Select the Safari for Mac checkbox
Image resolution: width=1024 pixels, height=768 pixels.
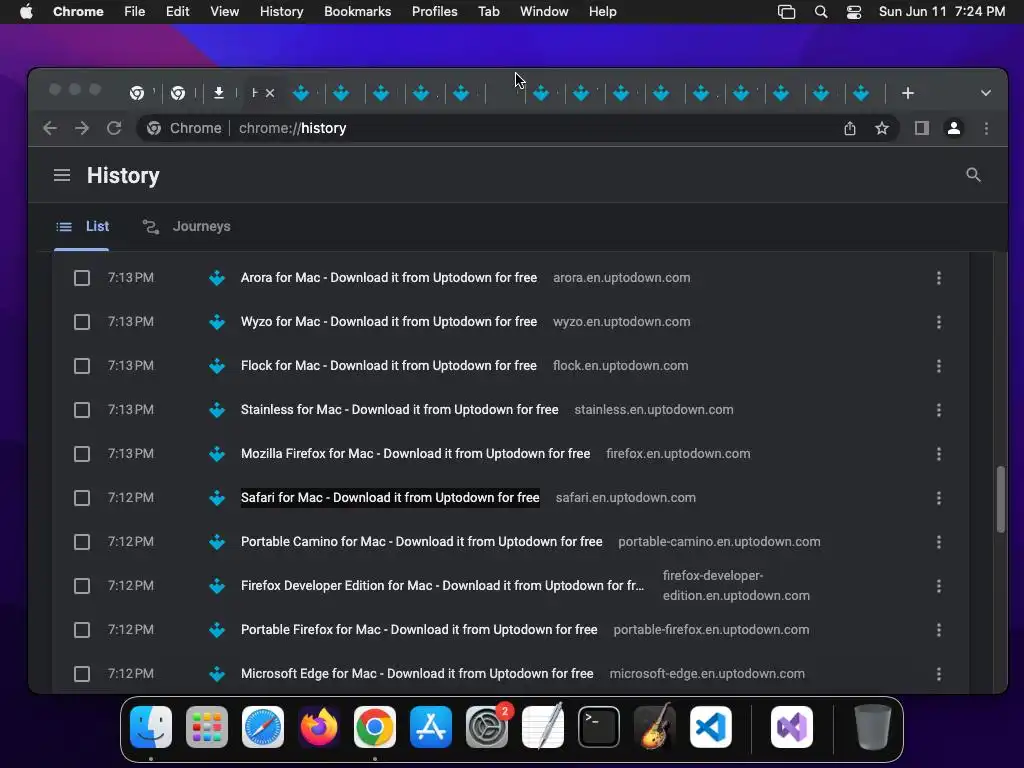[82, 498]
